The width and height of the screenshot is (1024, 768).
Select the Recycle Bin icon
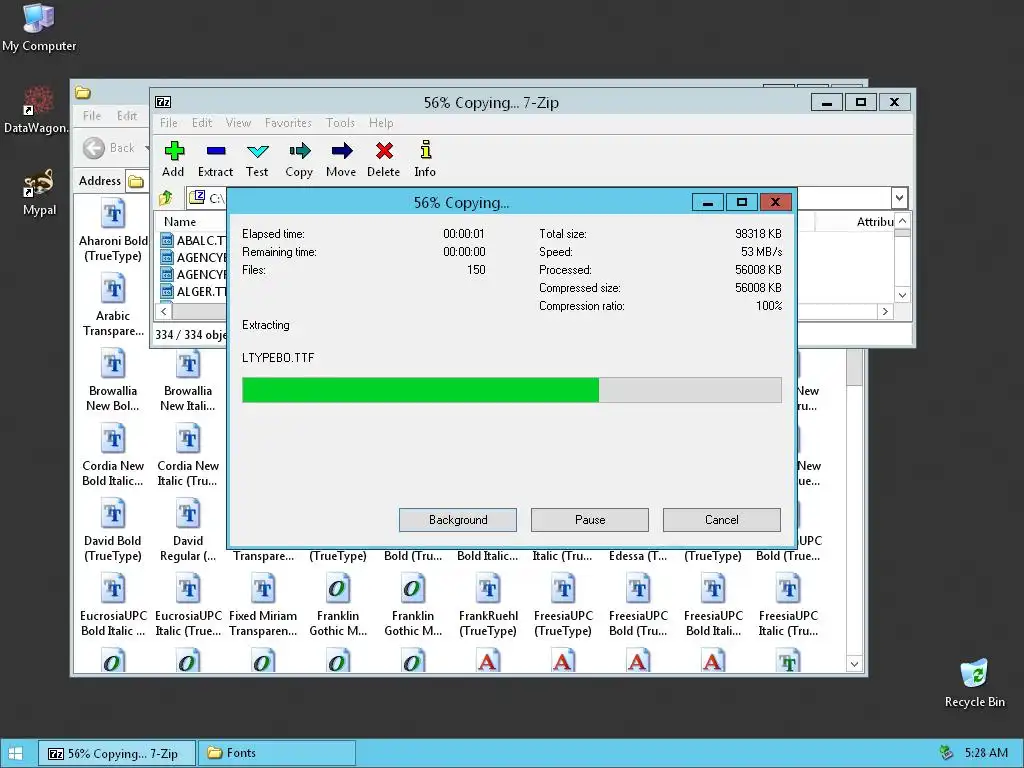click(x=974, y=683)
